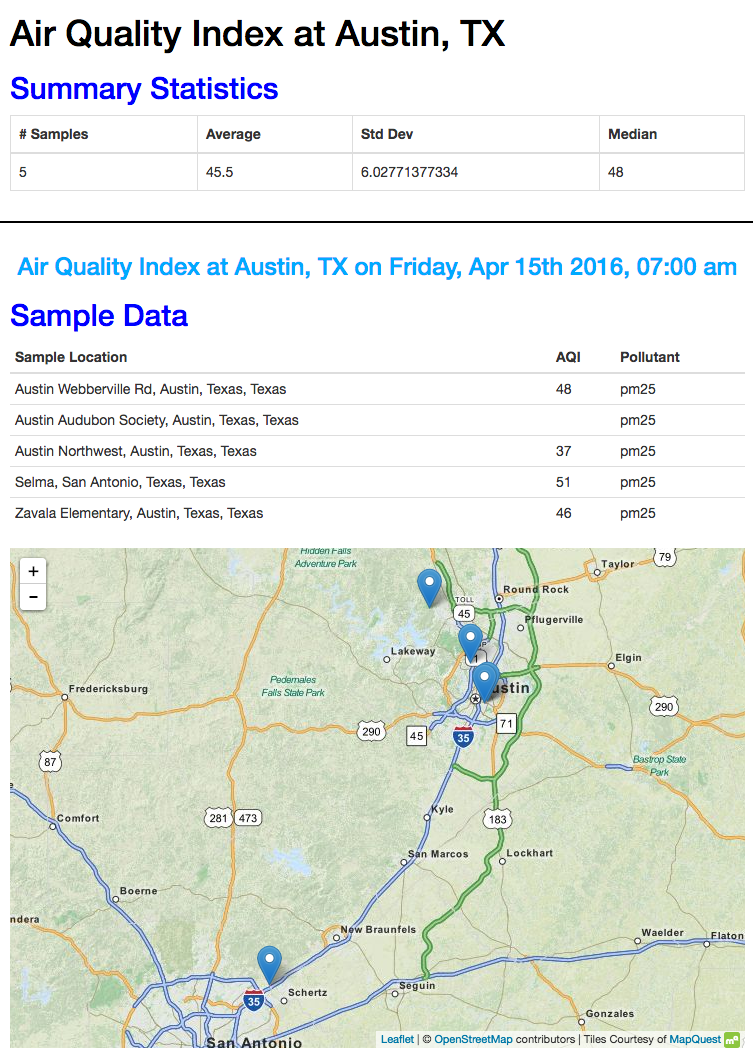Select the median value 48 in summary
The height and width of the screenshot is (1056, 753).
(616, 172)
